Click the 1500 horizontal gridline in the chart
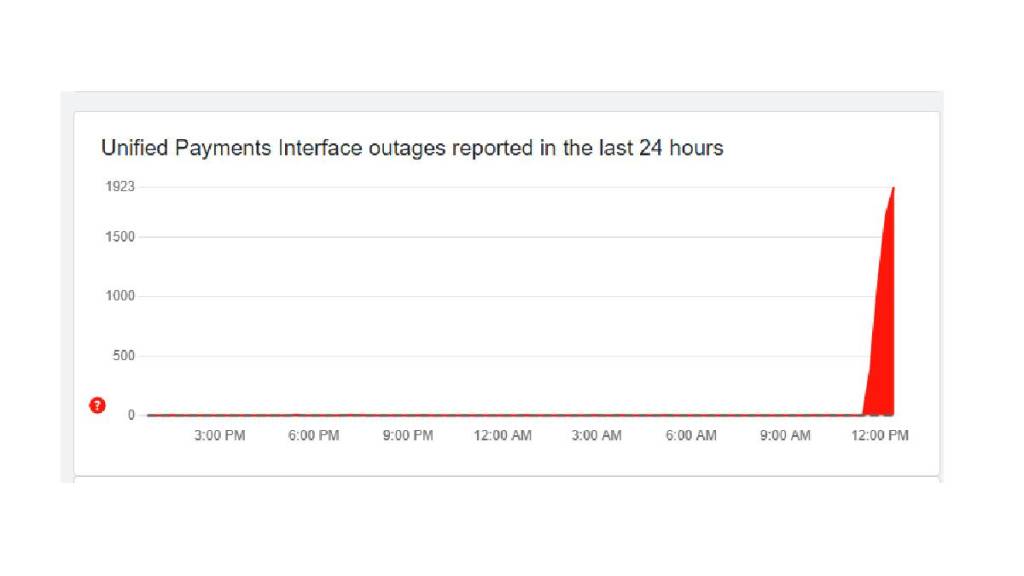Image resolution: width=1024 pixels, height=576 pixels. tap(500, 237)
